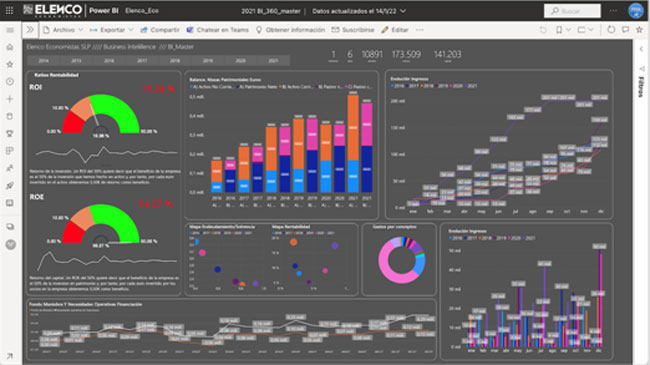Click the Get data arrow at sidebar bottom
The height and width of the screenshot is (365, 650).
click(10, 356)
